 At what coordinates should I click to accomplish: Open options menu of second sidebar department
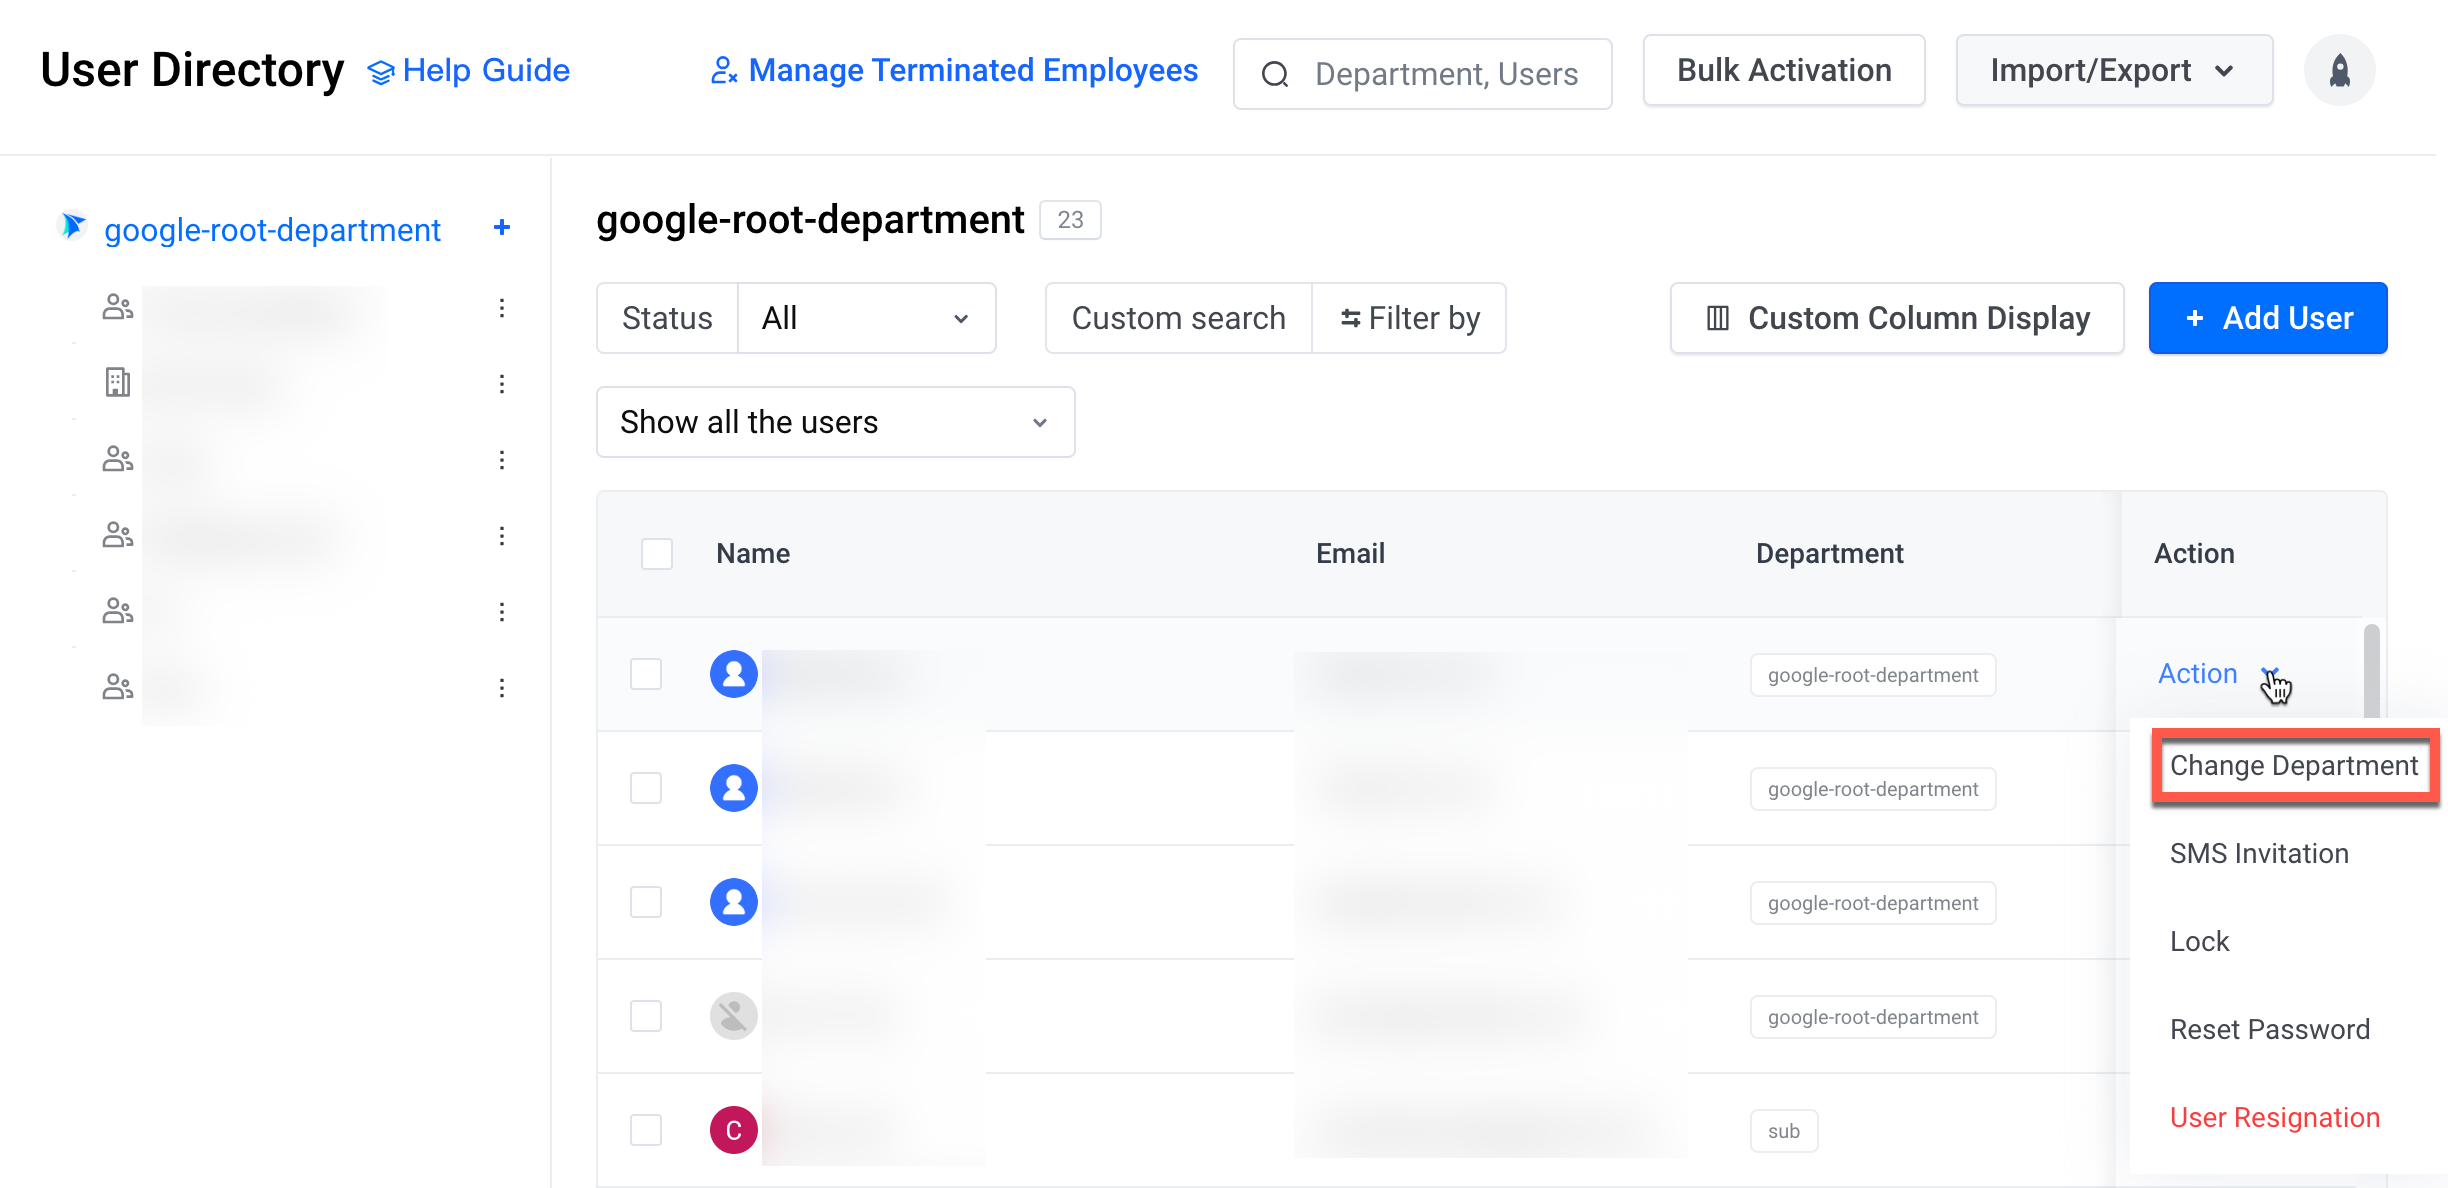pos(502,384)
